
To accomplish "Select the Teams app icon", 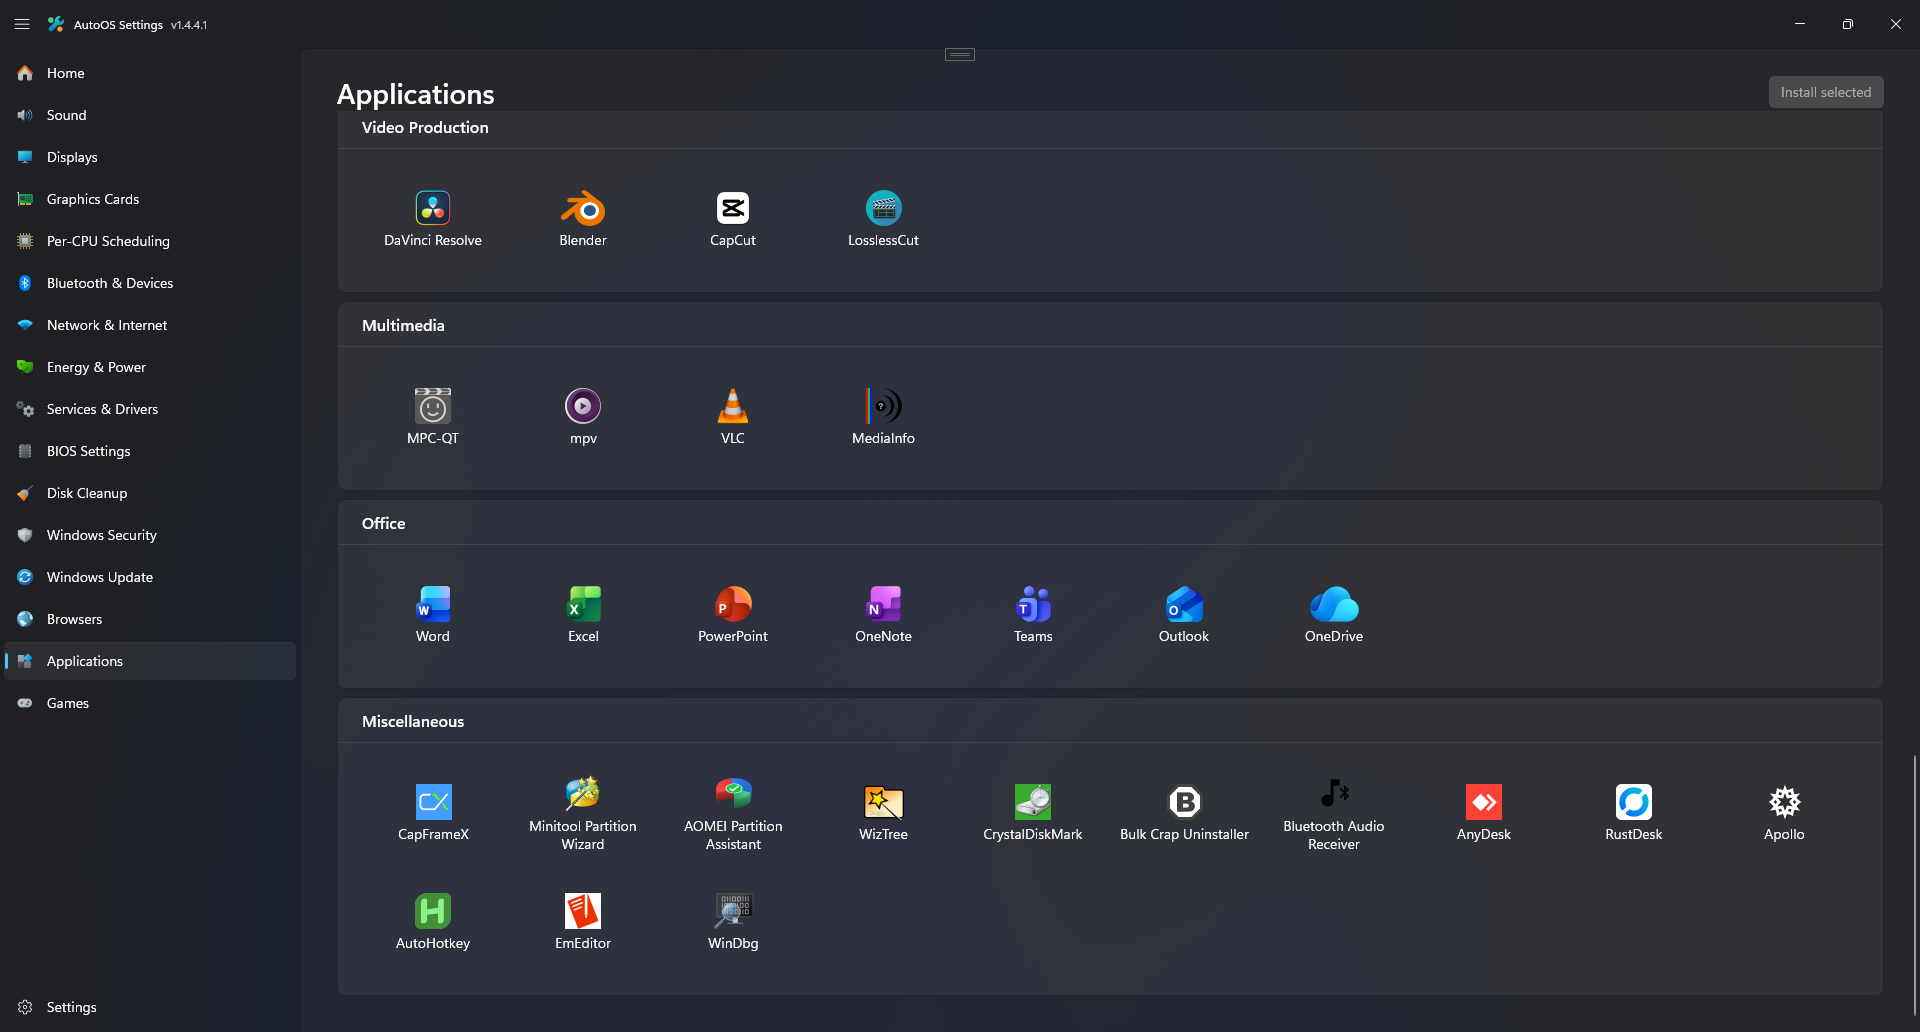I will (1033, 604).
